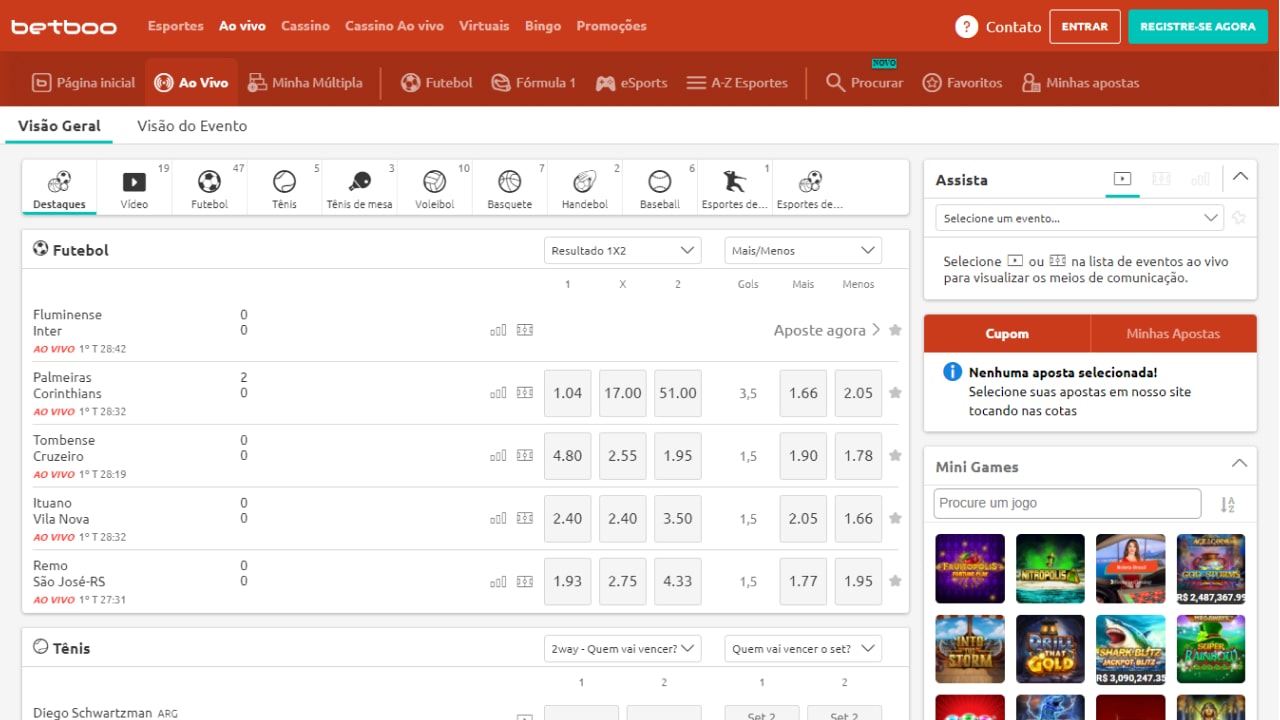Open pitch view icon for Palmeiras vs Corinthians
Image resolution: width=1280 pixels, height=720 pixels.
click(525, 393)
